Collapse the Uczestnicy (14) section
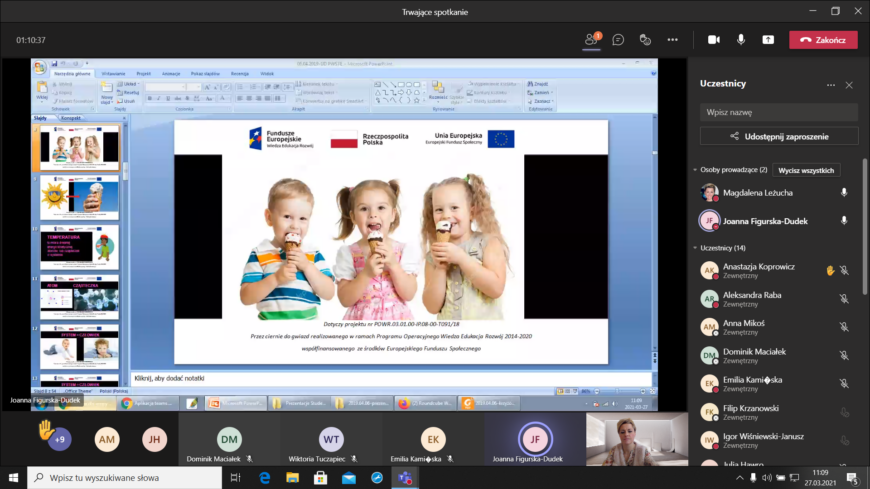 (x=695, y=248)
